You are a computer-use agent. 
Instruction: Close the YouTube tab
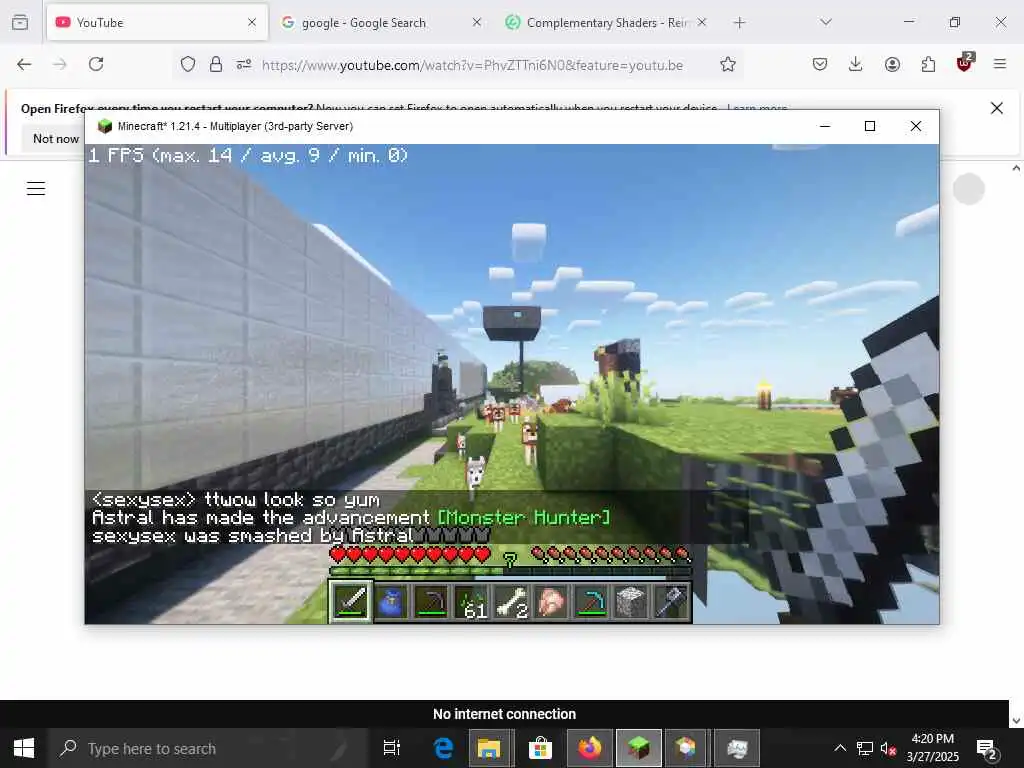[x=252, y=22]
